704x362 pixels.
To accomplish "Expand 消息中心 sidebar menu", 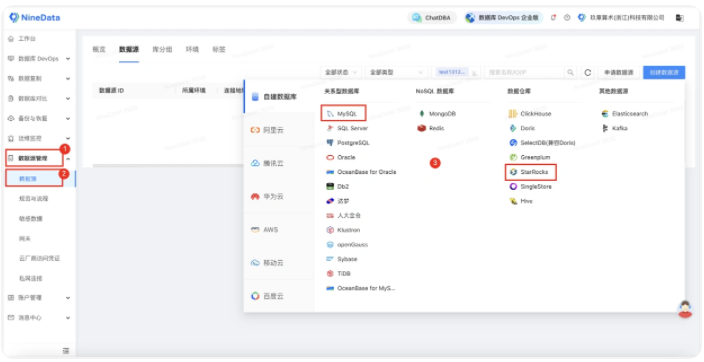I will tap(40, 318).
